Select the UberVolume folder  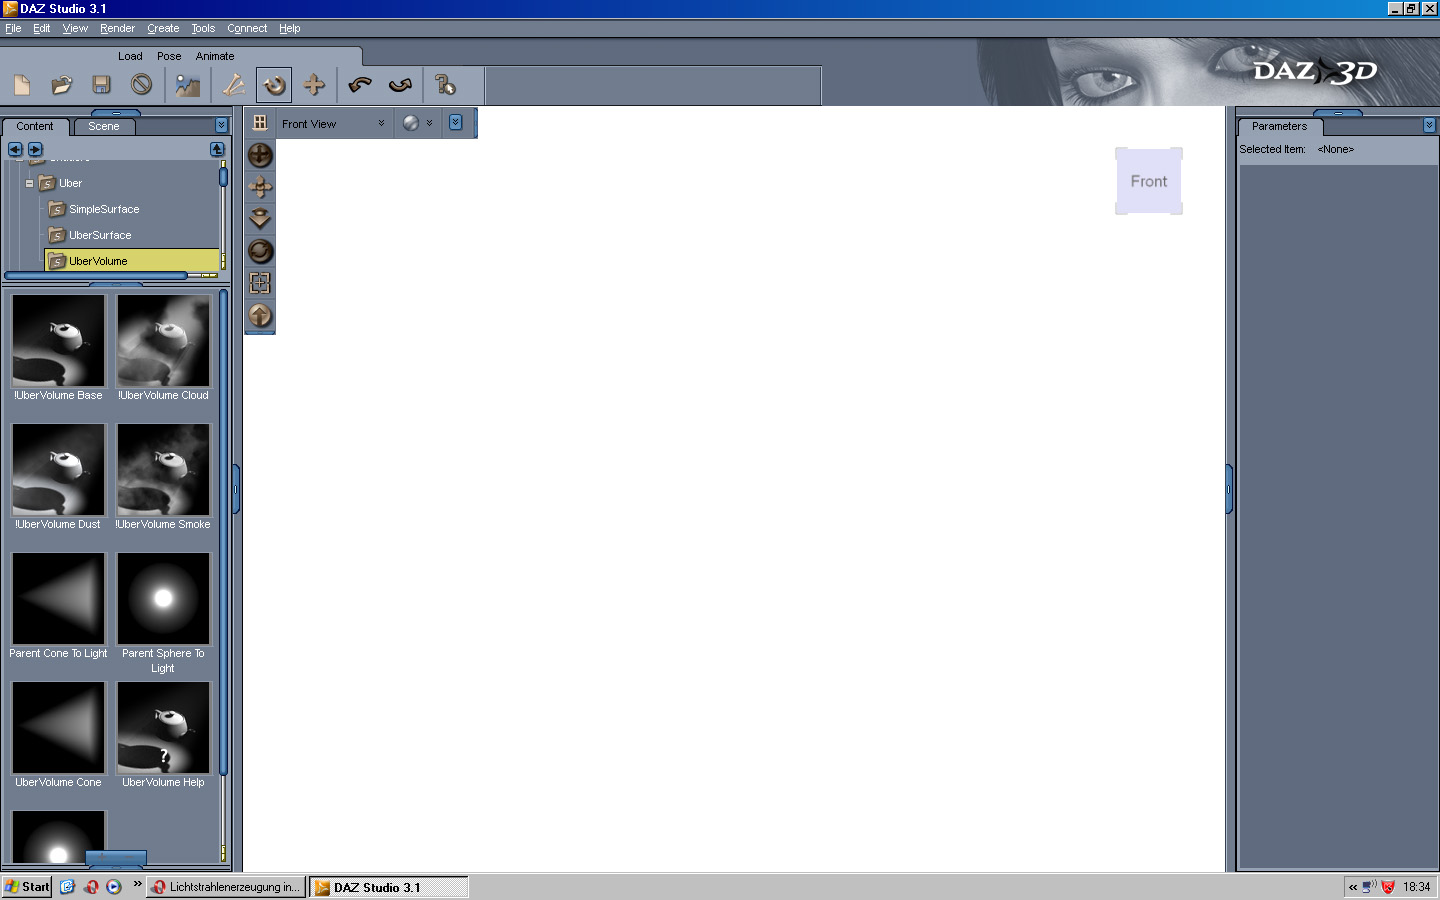pos(132,261)
